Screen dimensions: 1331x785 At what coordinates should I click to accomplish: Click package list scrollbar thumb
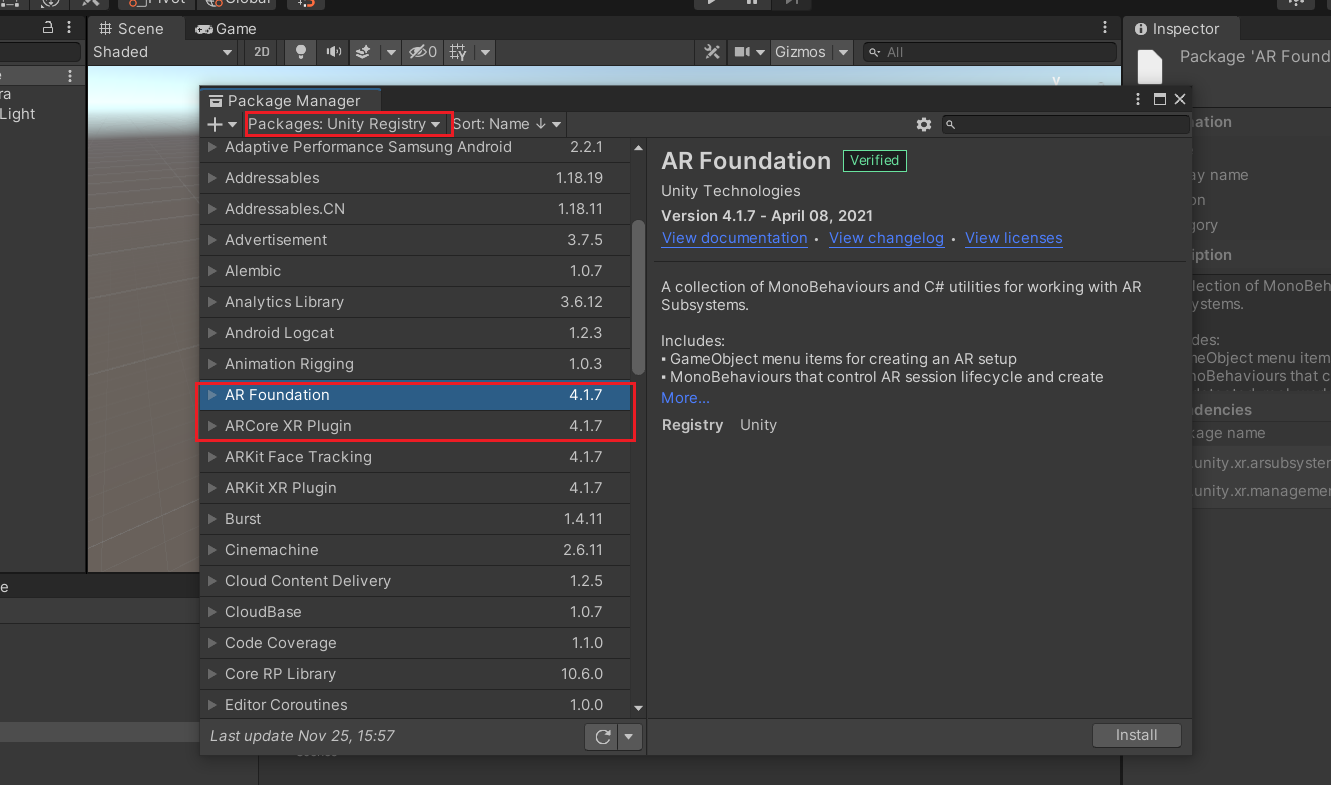coord(638,298)
